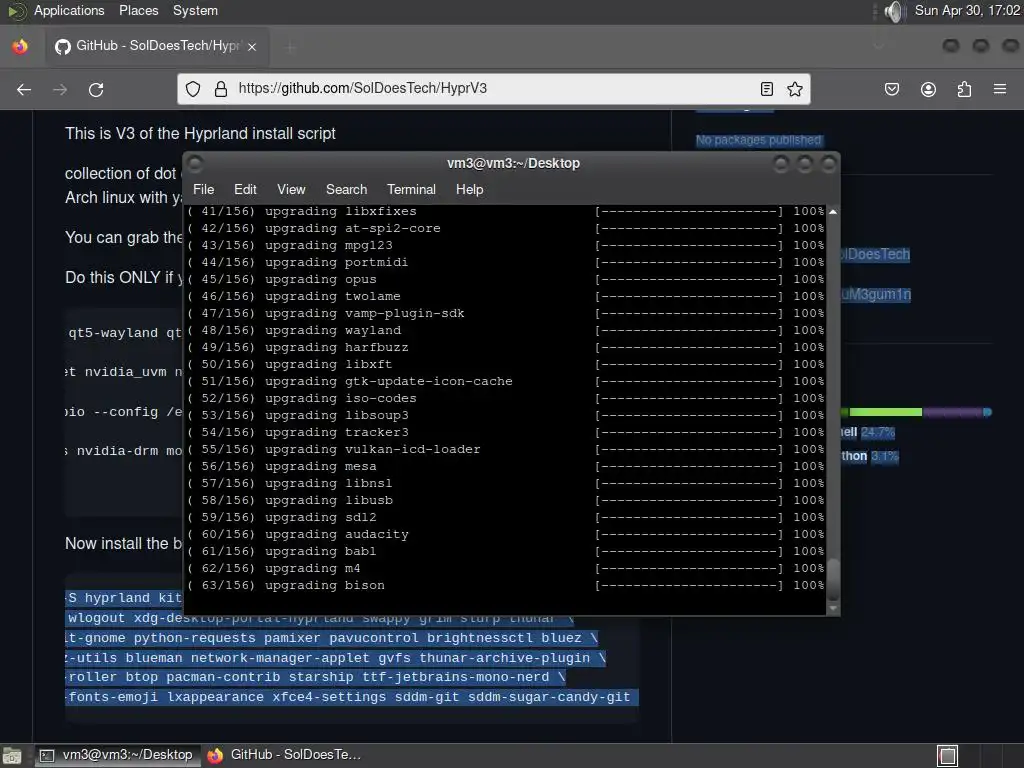1024x768 pixels.
Task: Click code line with 'blueman network-manager-applet'
Action: click(x=336, y=658)
